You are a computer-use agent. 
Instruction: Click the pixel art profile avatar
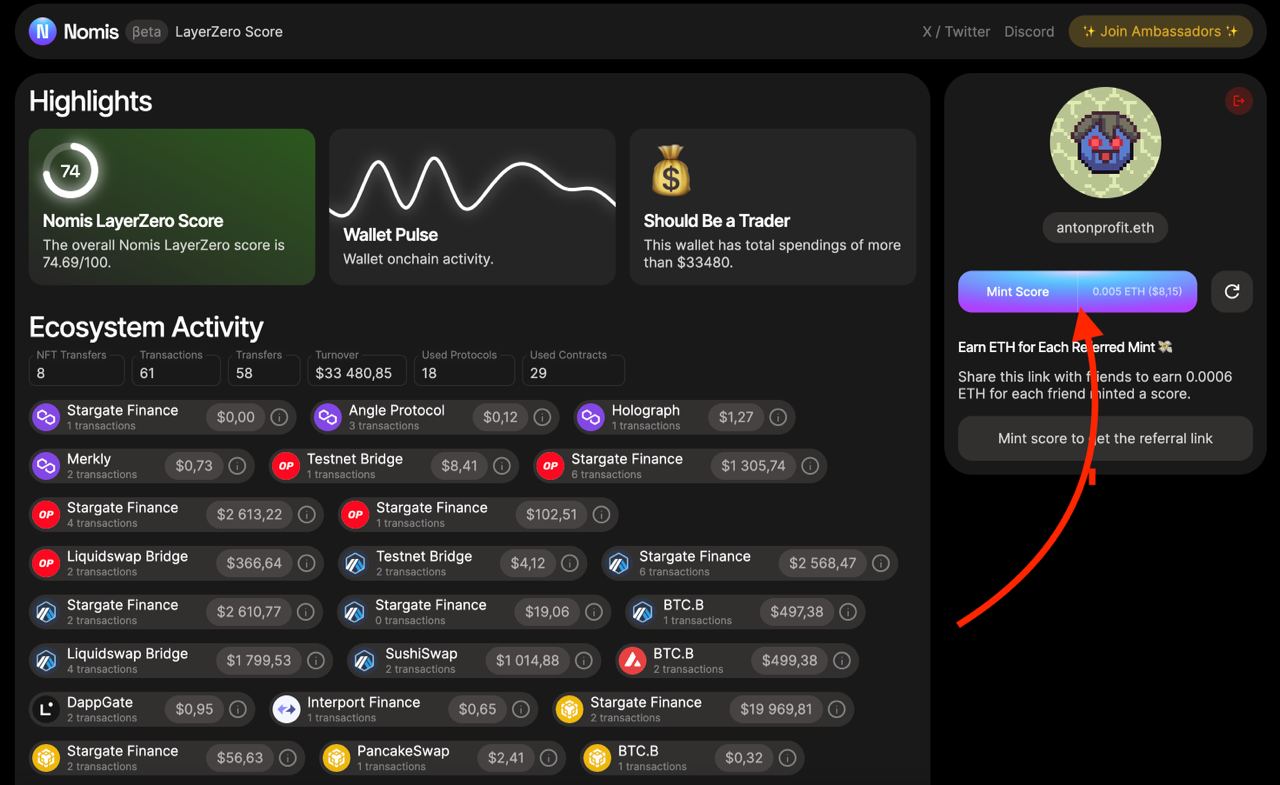(x=1105, y=142)
